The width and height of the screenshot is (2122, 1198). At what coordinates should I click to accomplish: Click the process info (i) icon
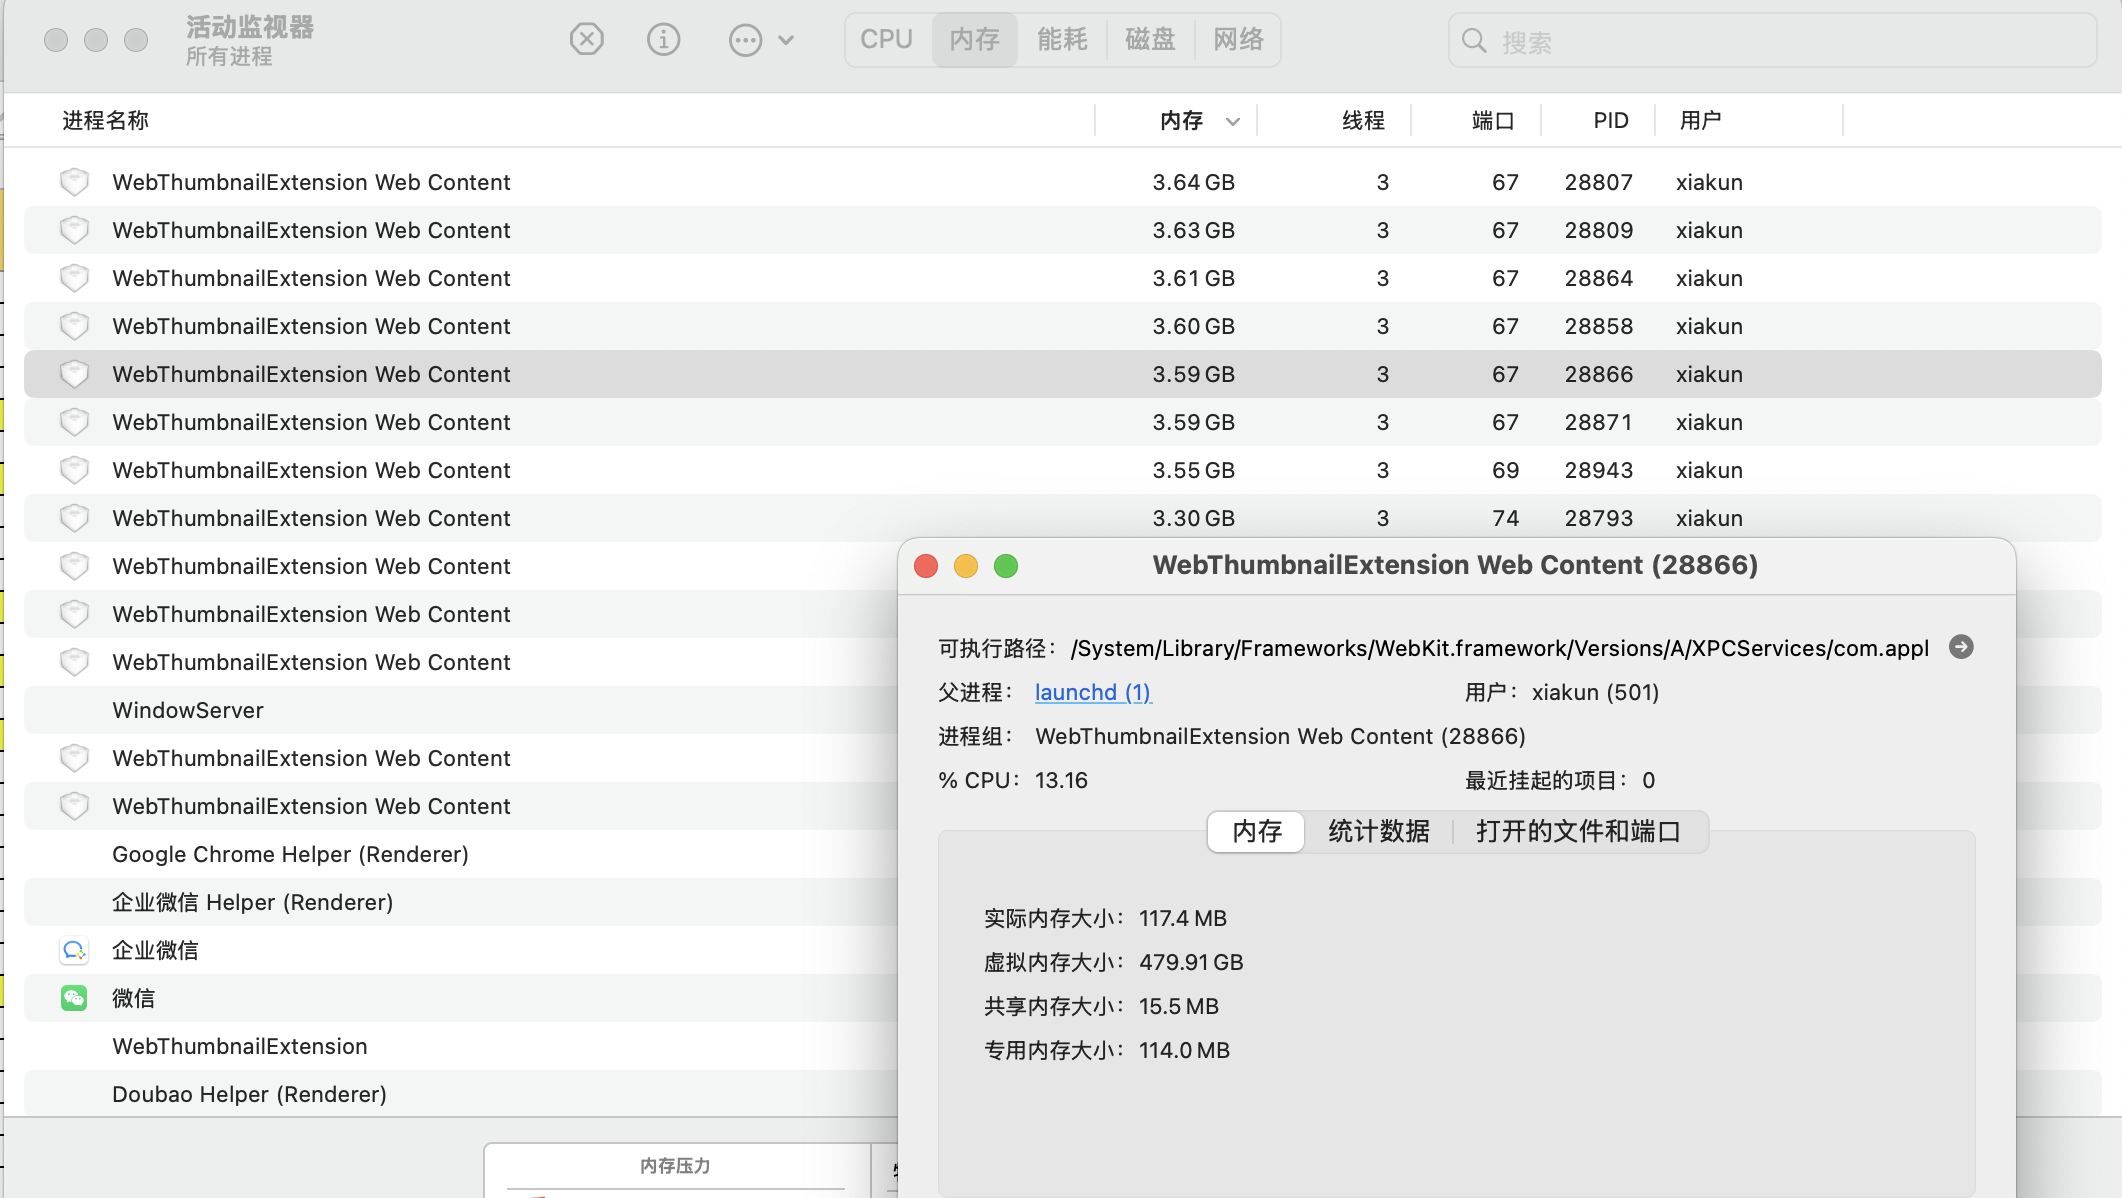663,40
